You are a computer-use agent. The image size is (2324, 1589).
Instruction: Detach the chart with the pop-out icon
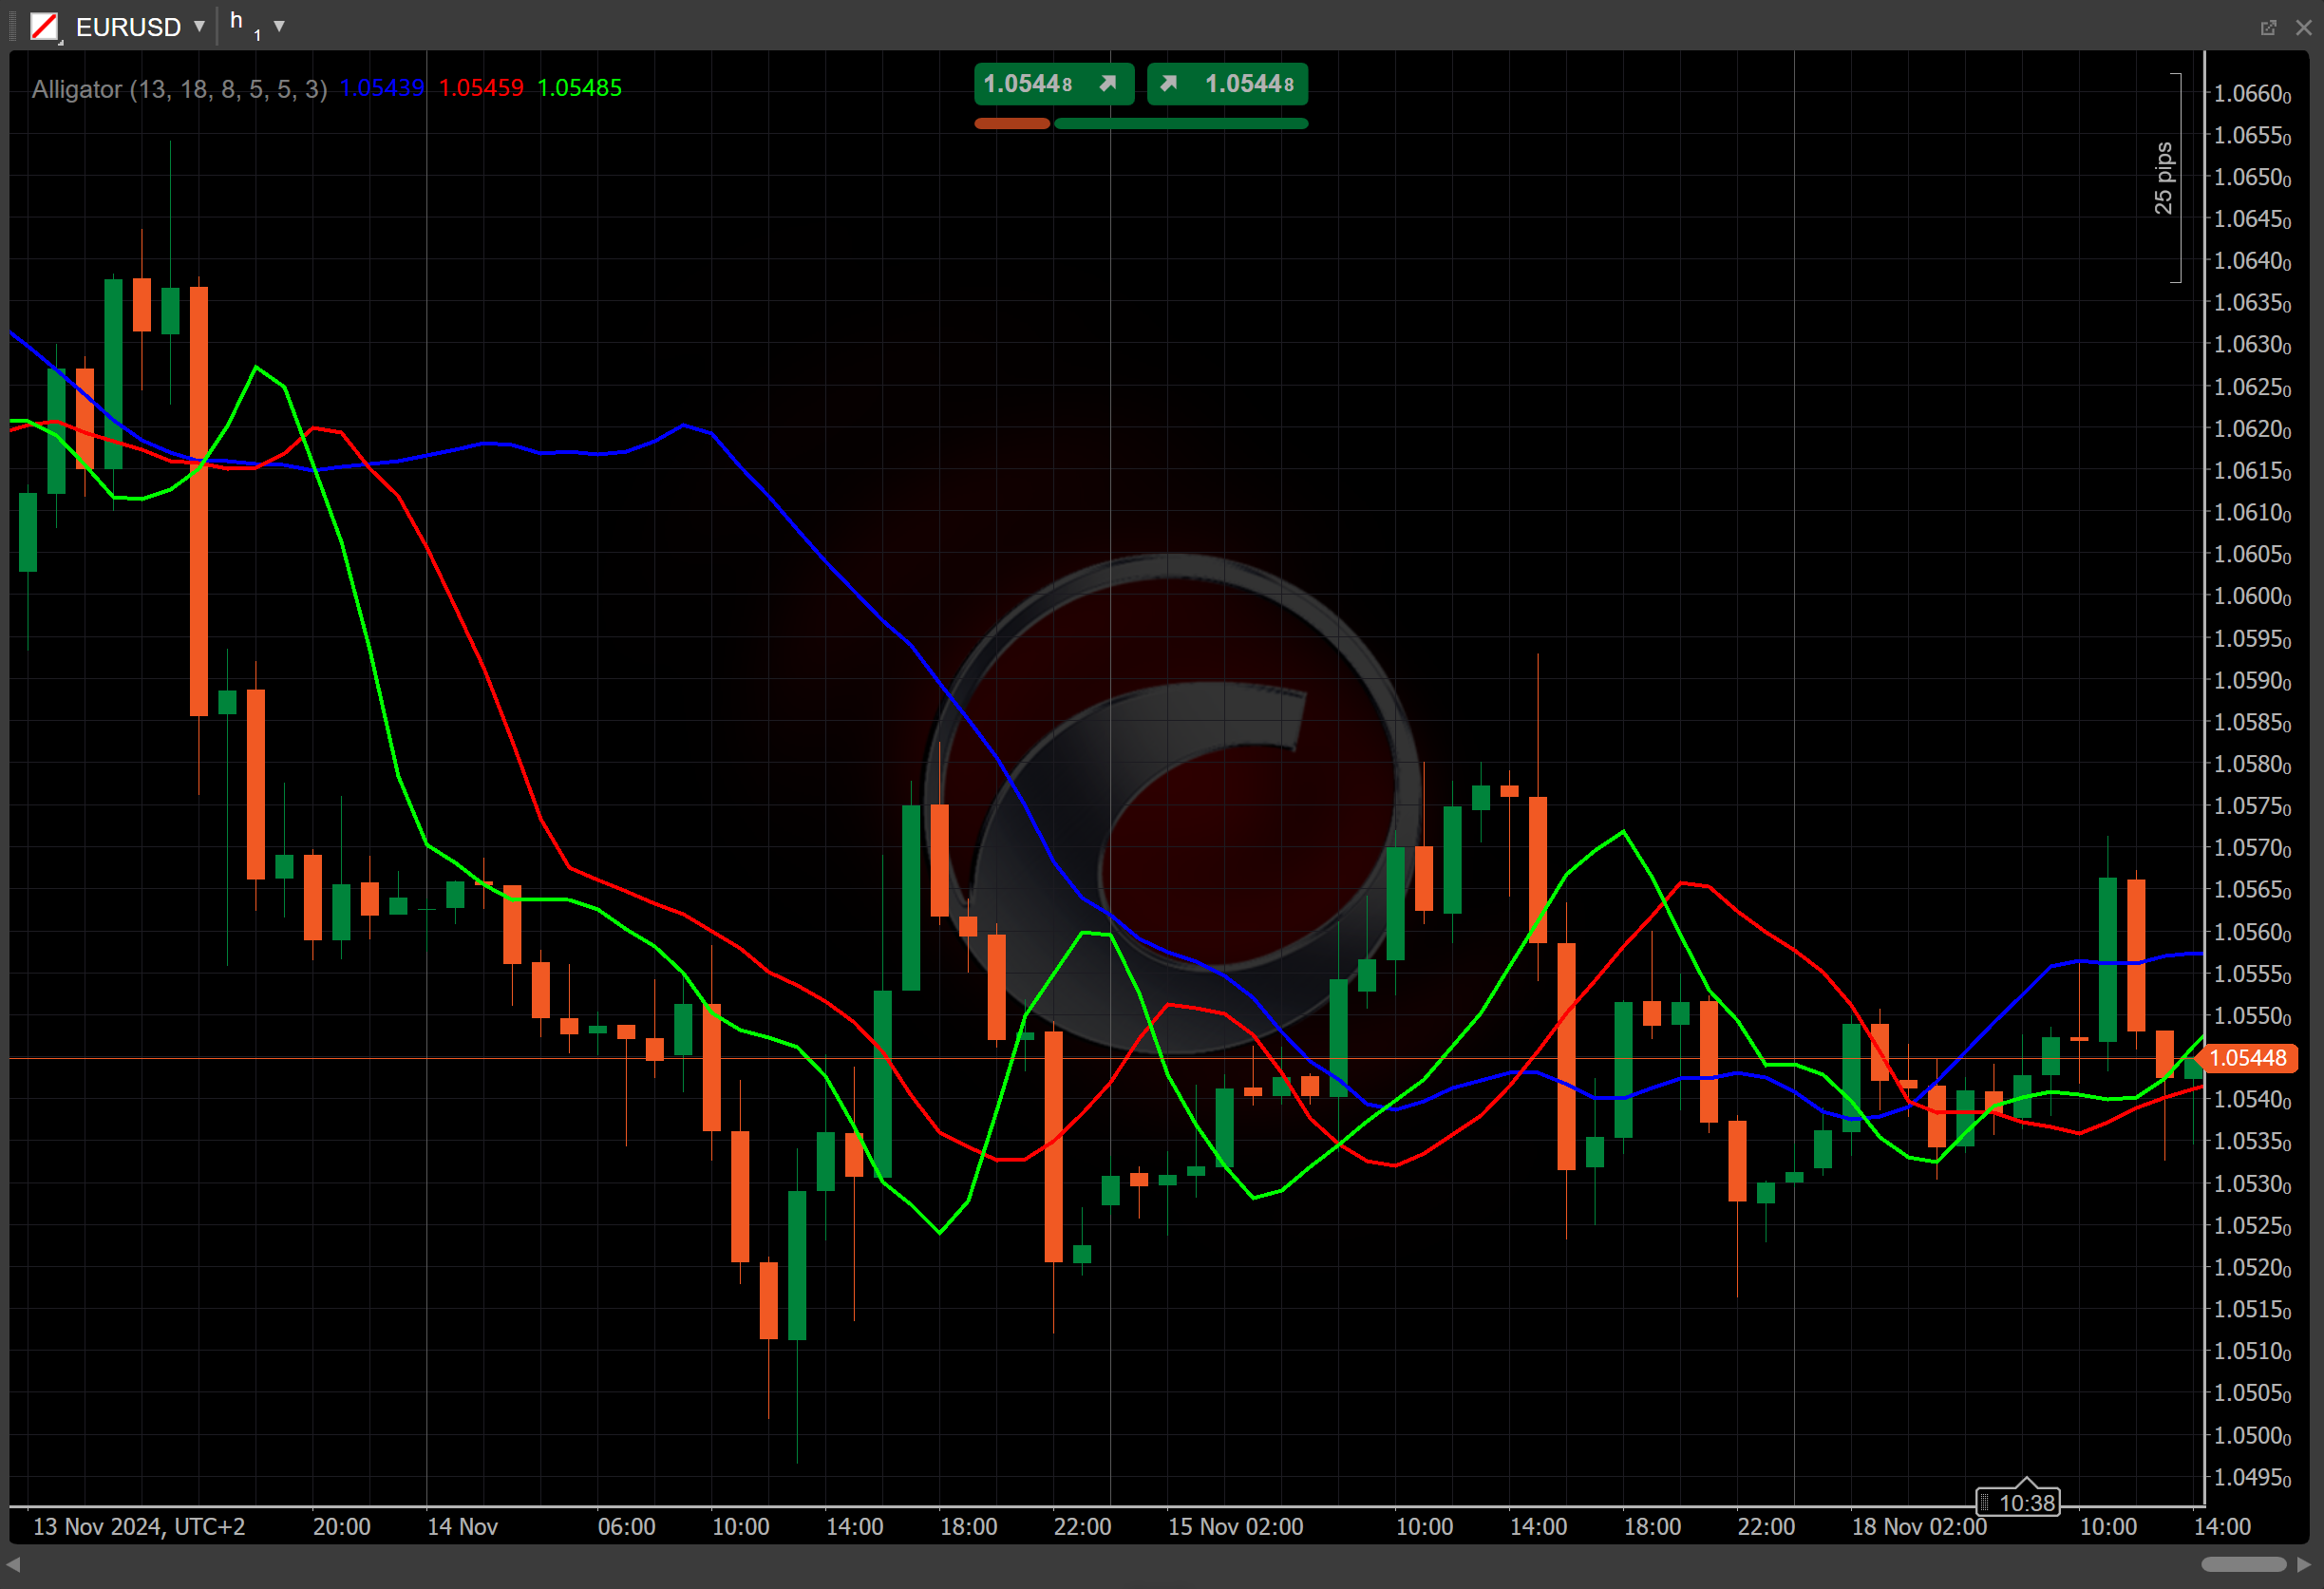click(2268, 27)
